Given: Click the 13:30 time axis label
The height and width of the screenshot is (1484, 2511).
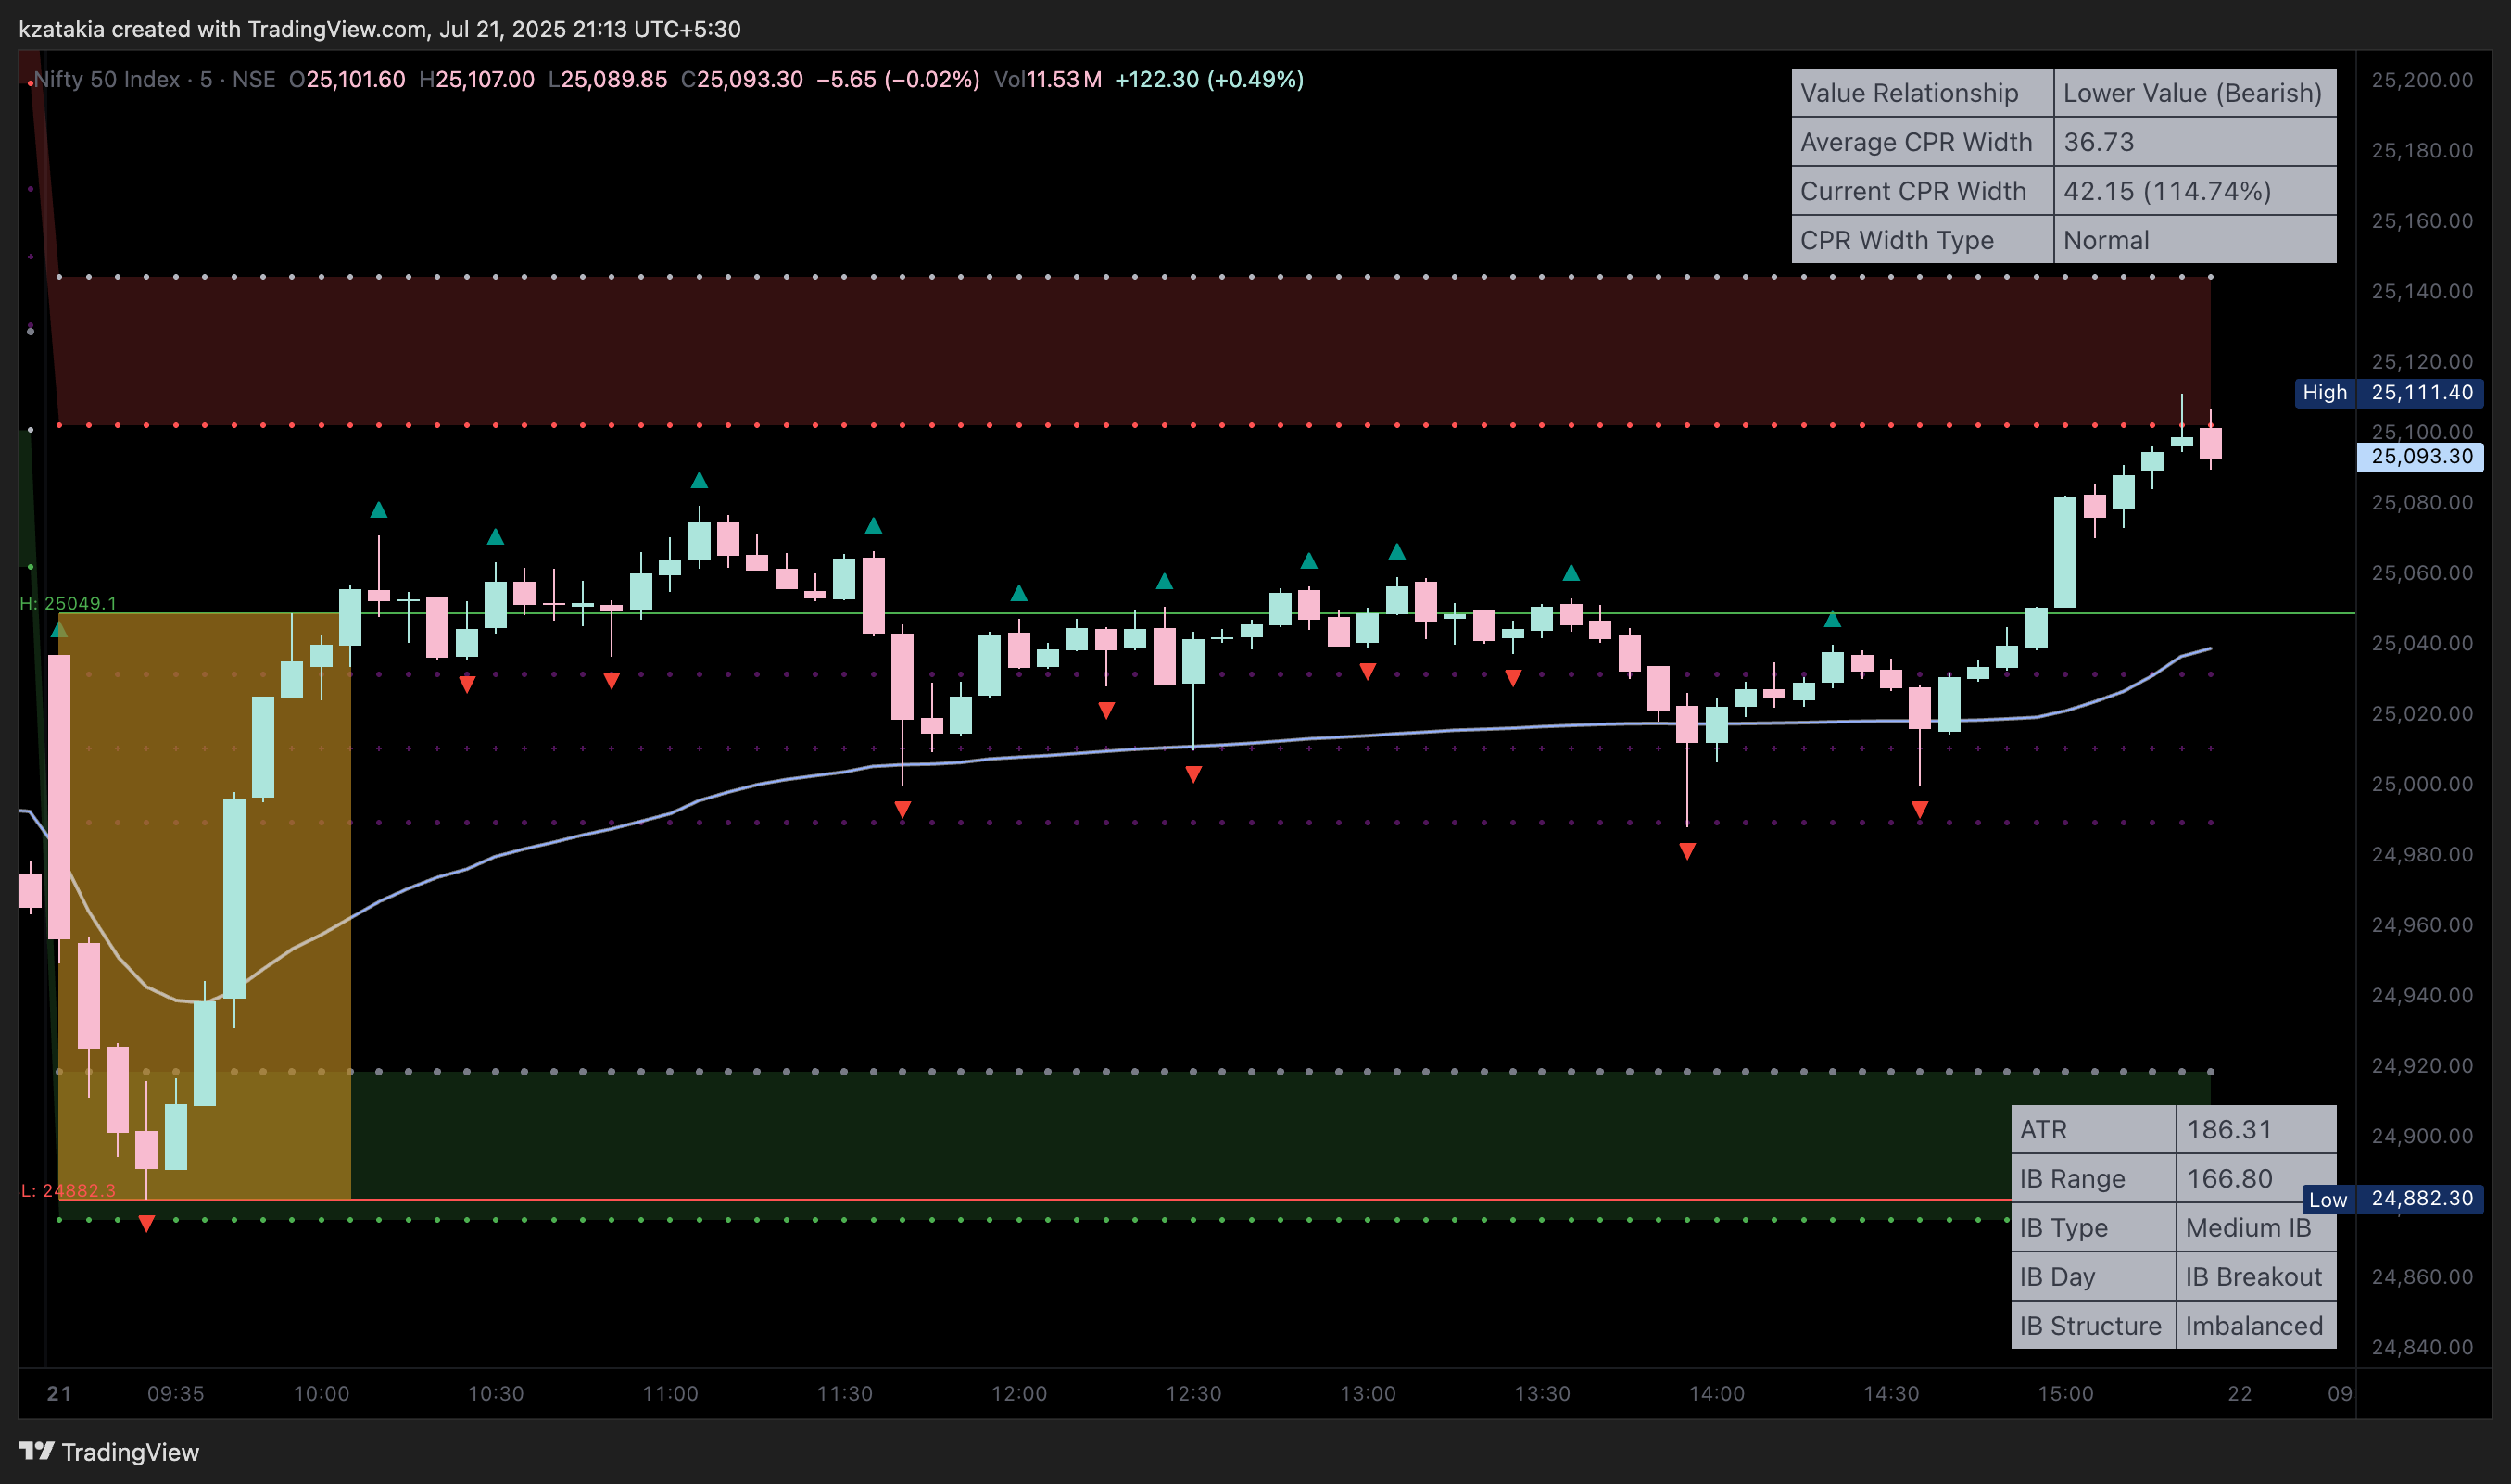Looking at the screenshot, I should pyautogui.click(x=1542, y=1394).
